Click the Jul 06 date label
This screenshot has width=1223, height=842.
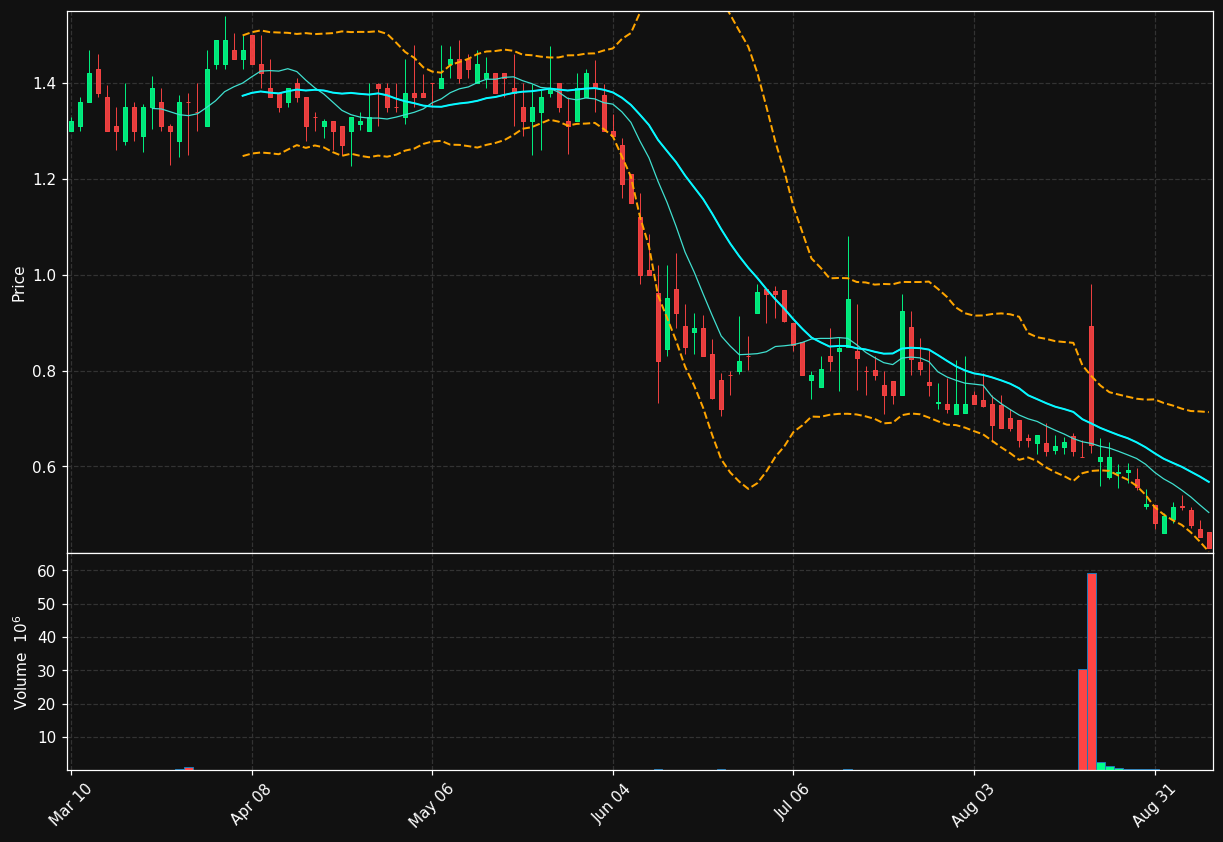793,803
